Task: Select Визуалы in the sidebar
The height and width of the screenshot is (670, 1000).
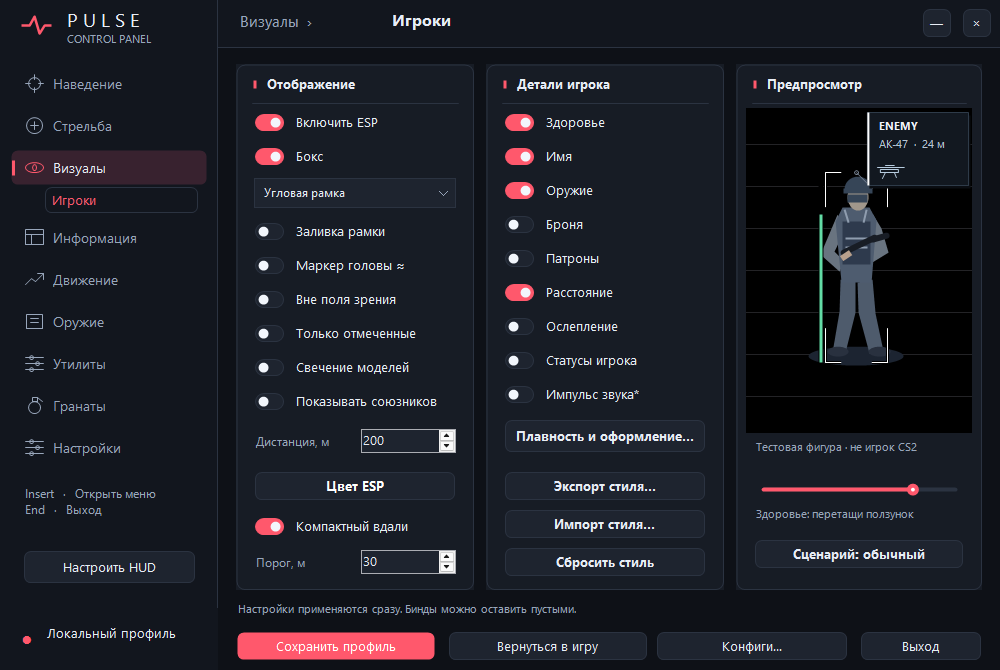Action: pyautogui.click(x=109, y=168)
